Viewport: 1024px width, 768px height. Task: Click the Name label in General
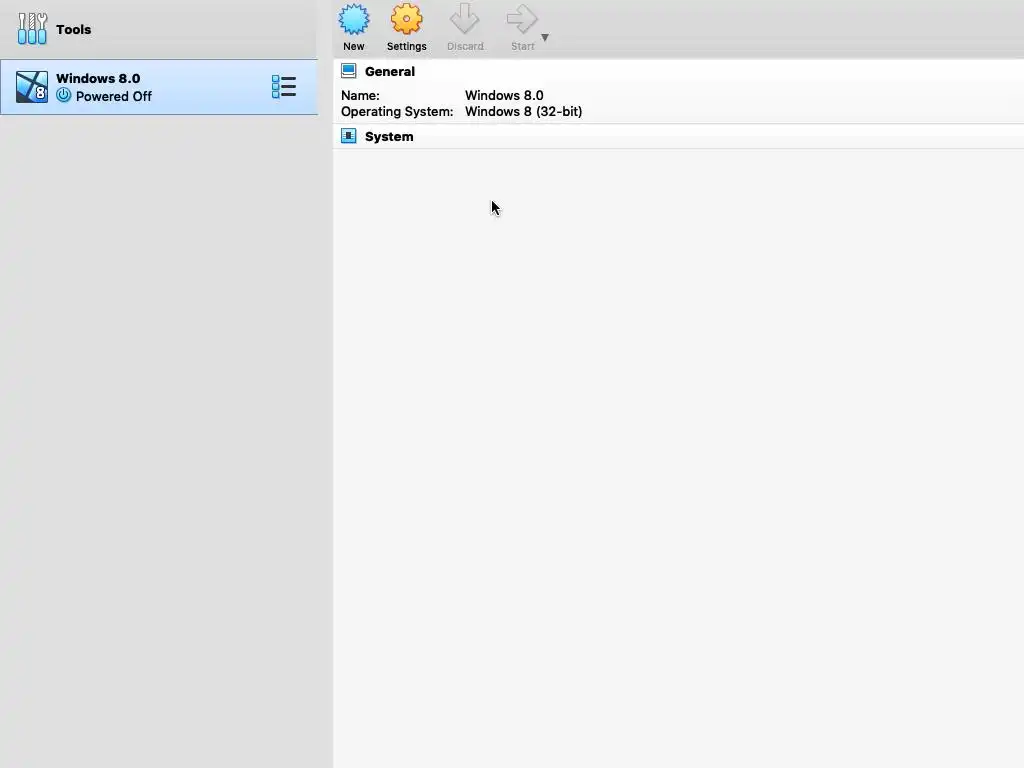360,95
